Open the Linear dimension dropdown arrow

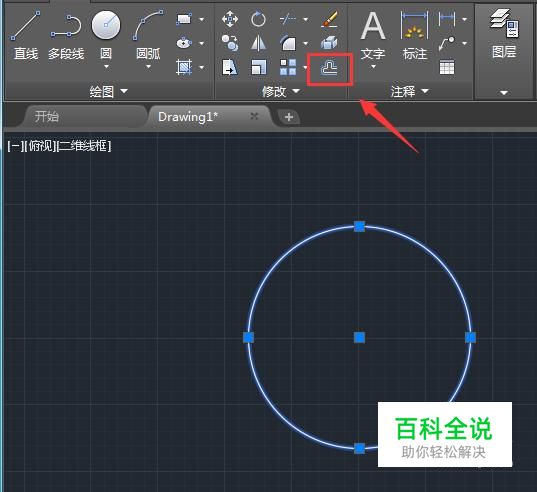point(465,20)
